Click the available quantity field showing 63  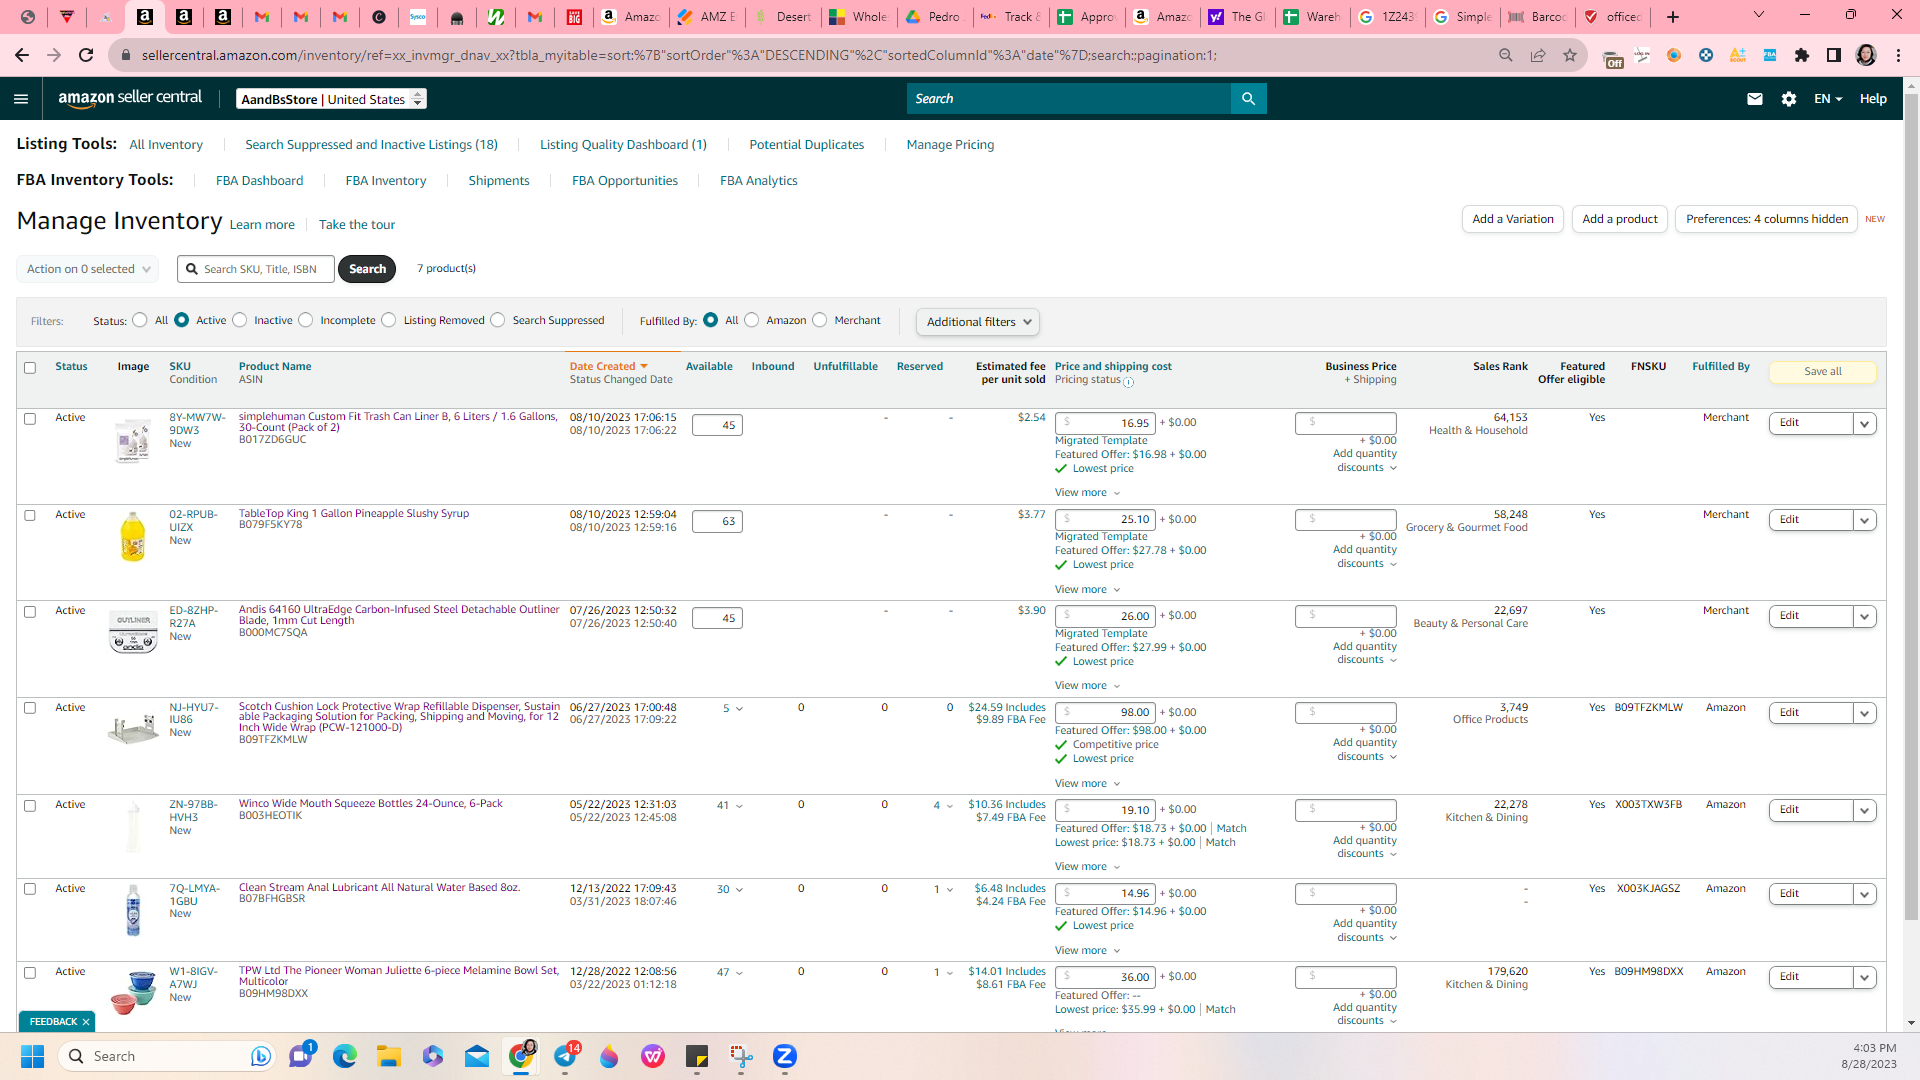pyautogui.click(x=717, y=521)
